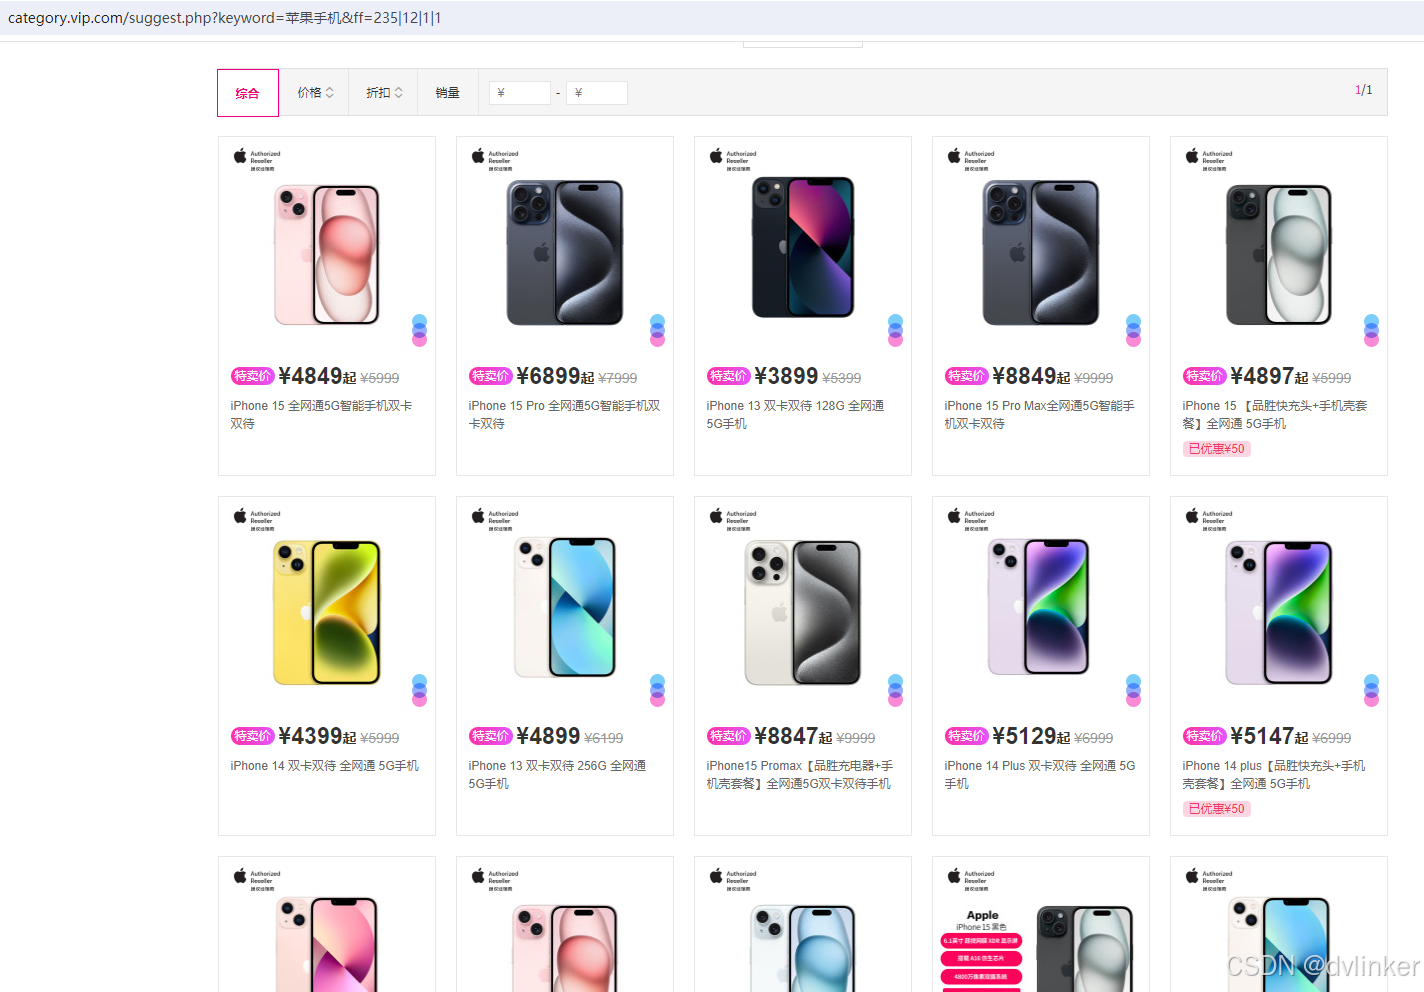Focus the maximum price ¥ input field
Screen dimensions: 1424x992
[597, 93]
